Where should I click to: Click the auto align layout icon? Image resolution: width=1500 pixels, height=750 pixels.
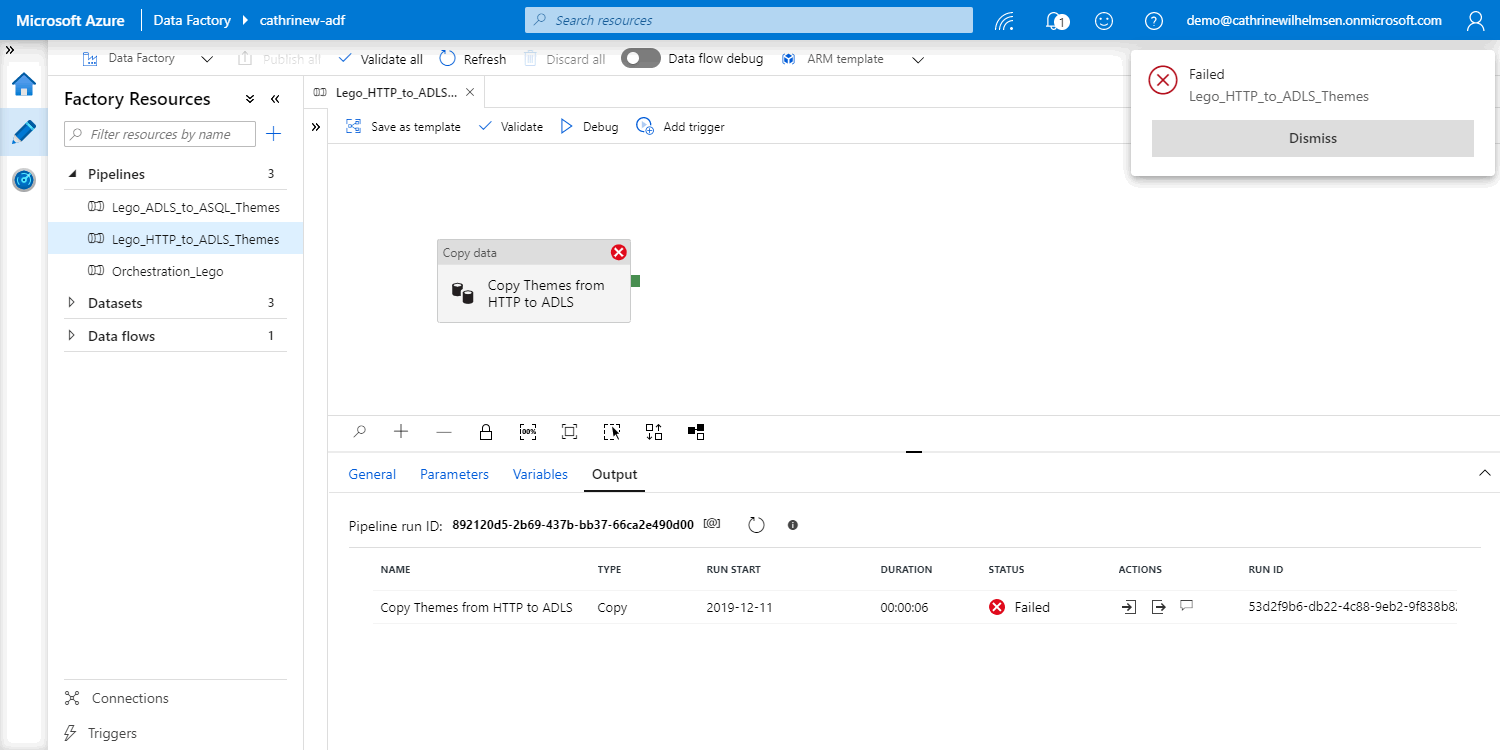[x=654, y=432]
